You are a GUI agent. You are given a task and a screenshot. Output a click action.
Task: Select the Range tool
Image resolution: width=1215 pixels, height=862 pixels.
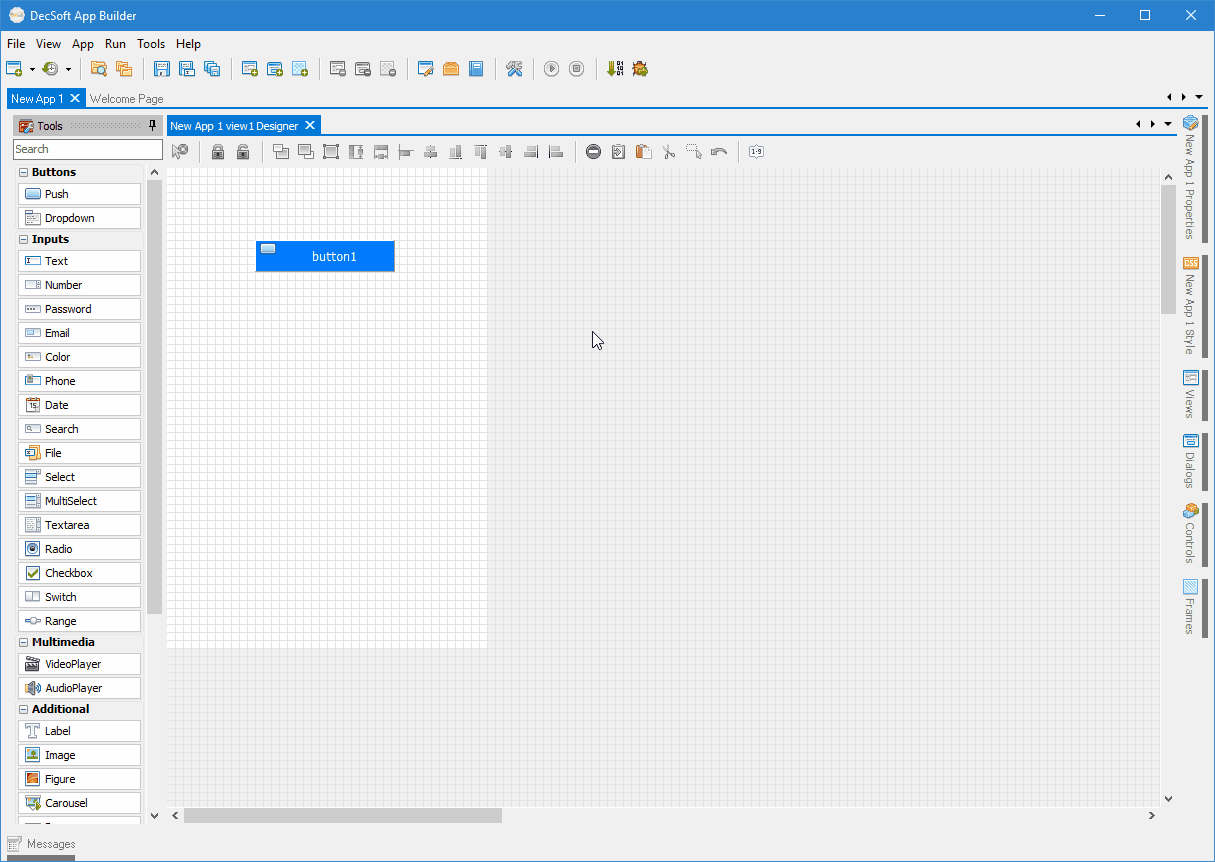(x=79, y=621)
